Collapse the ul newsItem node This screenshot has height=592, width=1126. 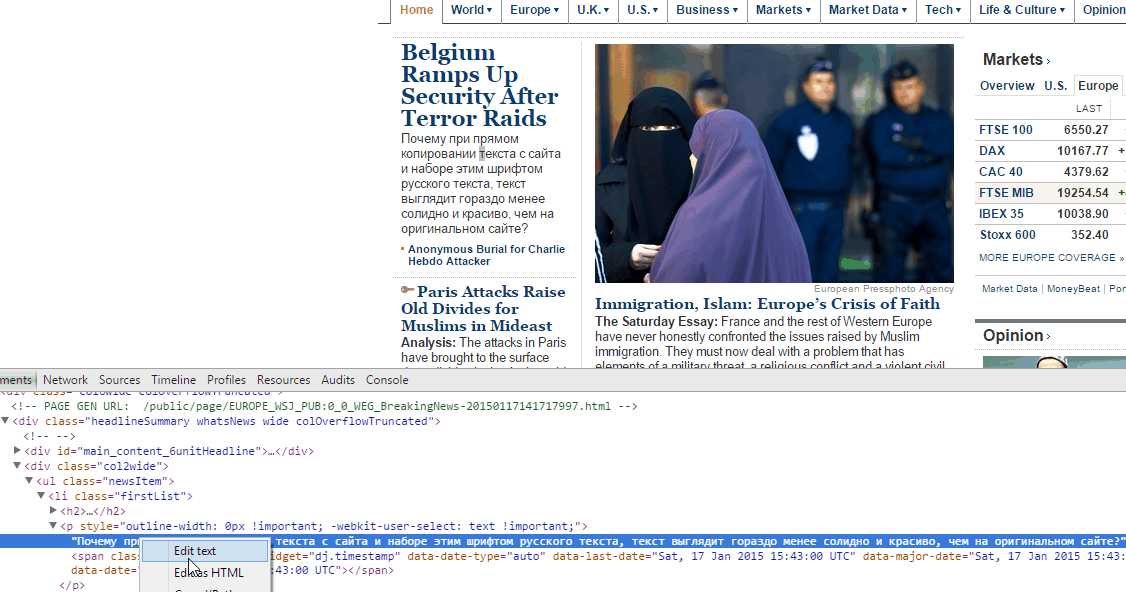point(29,481)
